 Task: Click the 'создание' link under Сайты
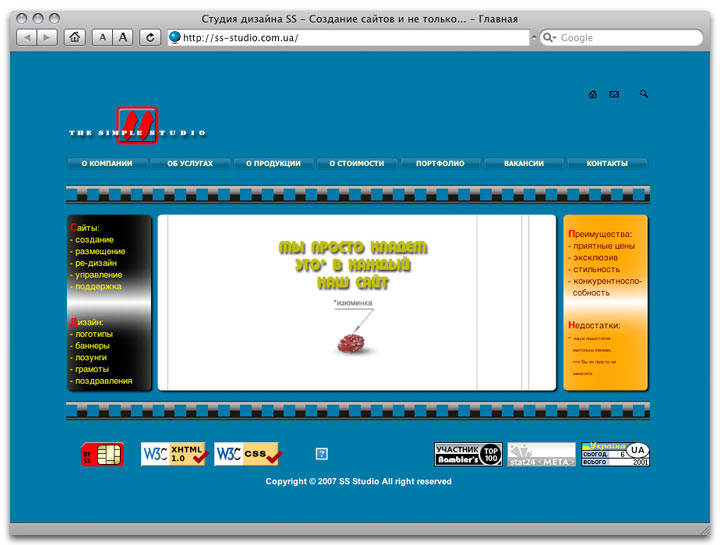95,240
